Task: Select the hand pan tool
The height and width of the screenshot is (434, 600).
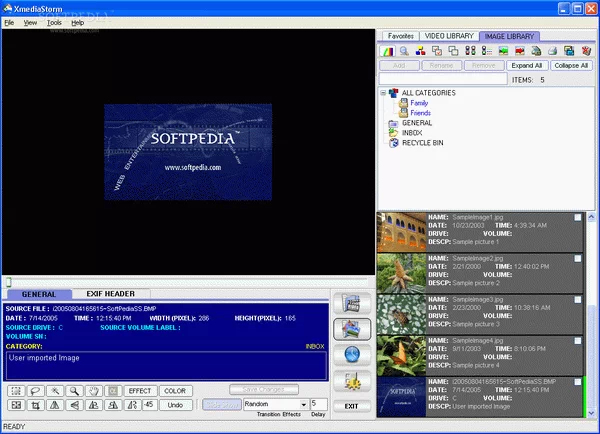Action: point(94,391)
